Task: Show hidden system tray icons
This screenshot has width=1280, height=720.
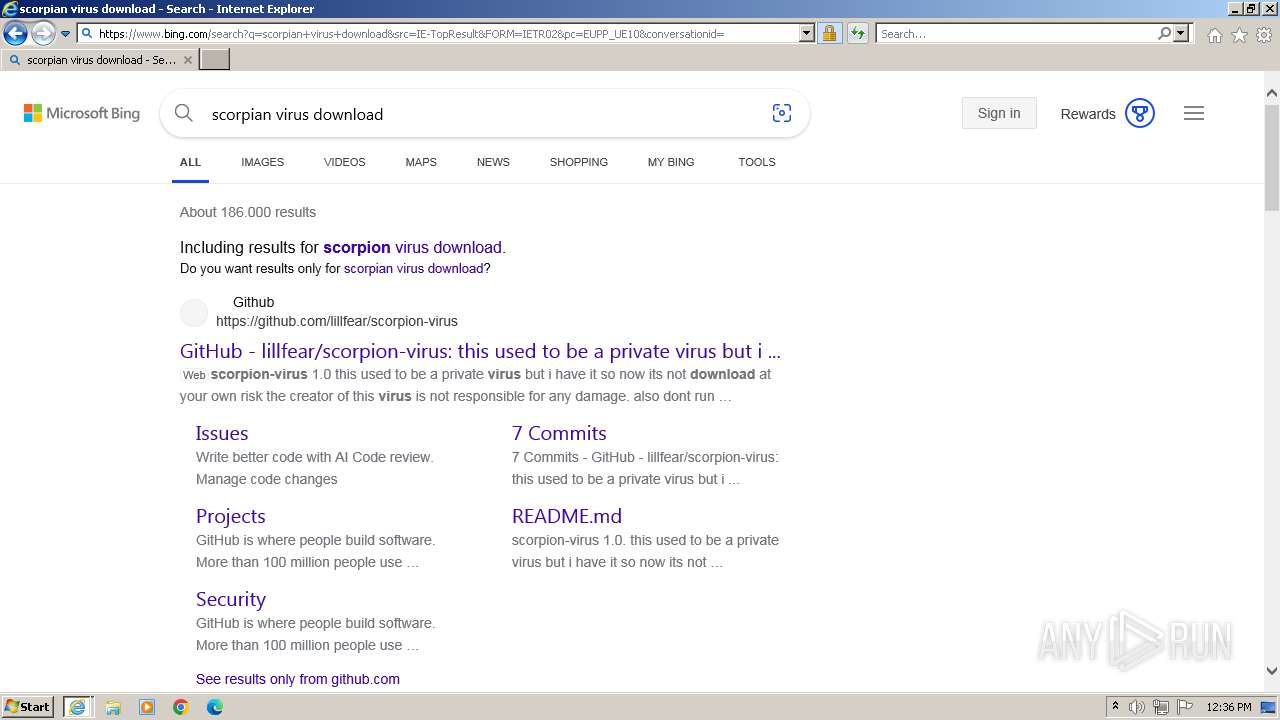Action: (1115, 707)
